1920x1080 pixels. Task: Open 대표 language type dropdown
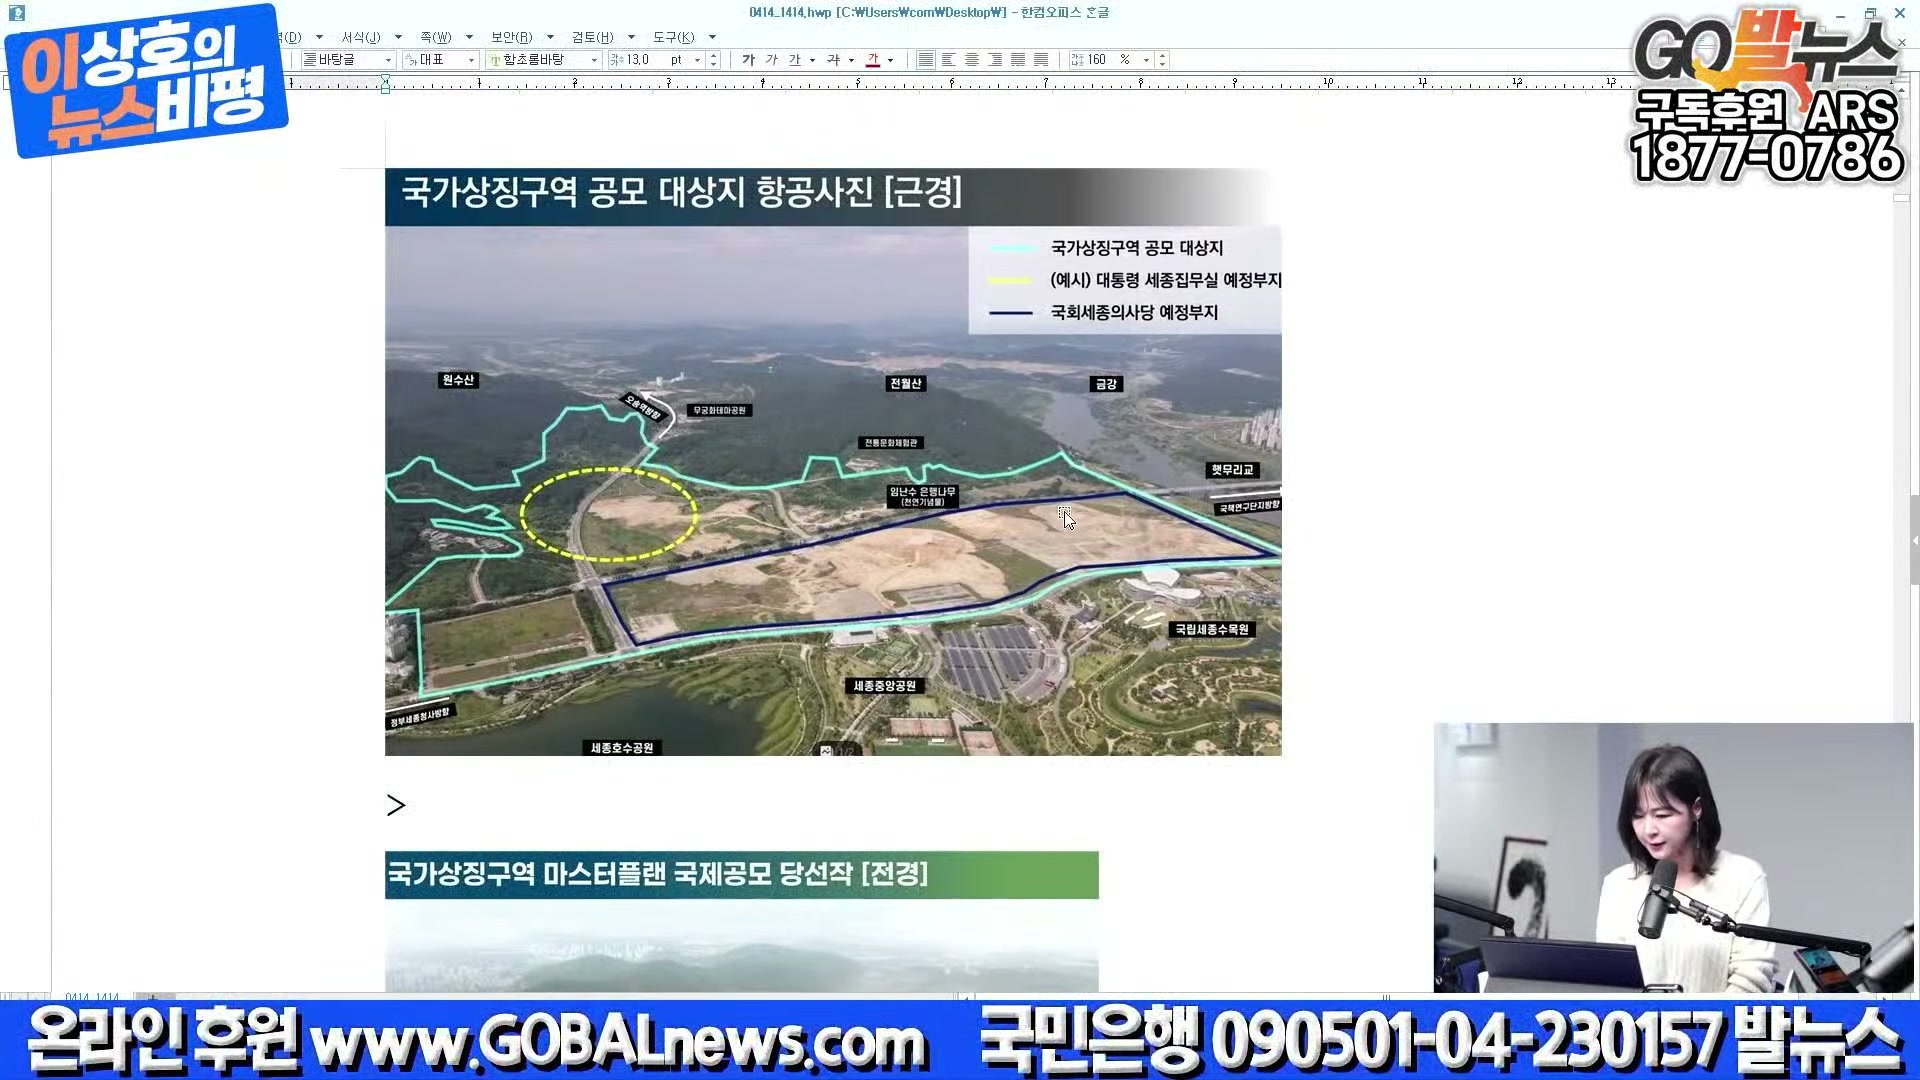point(471,60)
